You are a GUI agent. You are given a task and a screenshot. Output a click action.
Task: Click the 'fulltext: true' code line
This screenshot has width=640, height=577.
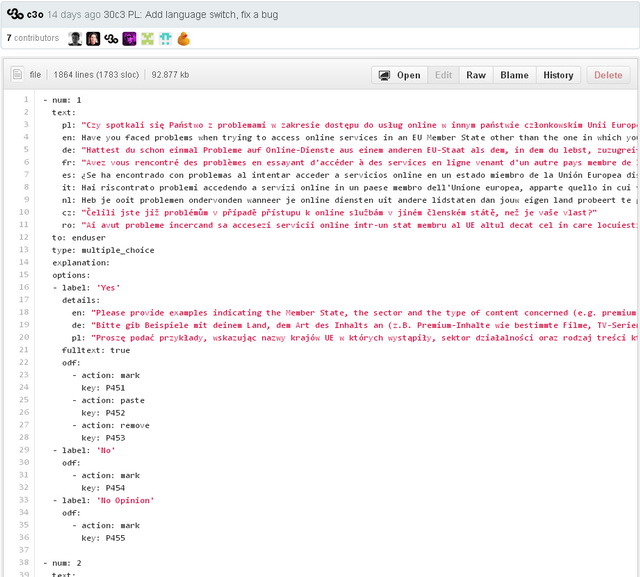(96, 350)
